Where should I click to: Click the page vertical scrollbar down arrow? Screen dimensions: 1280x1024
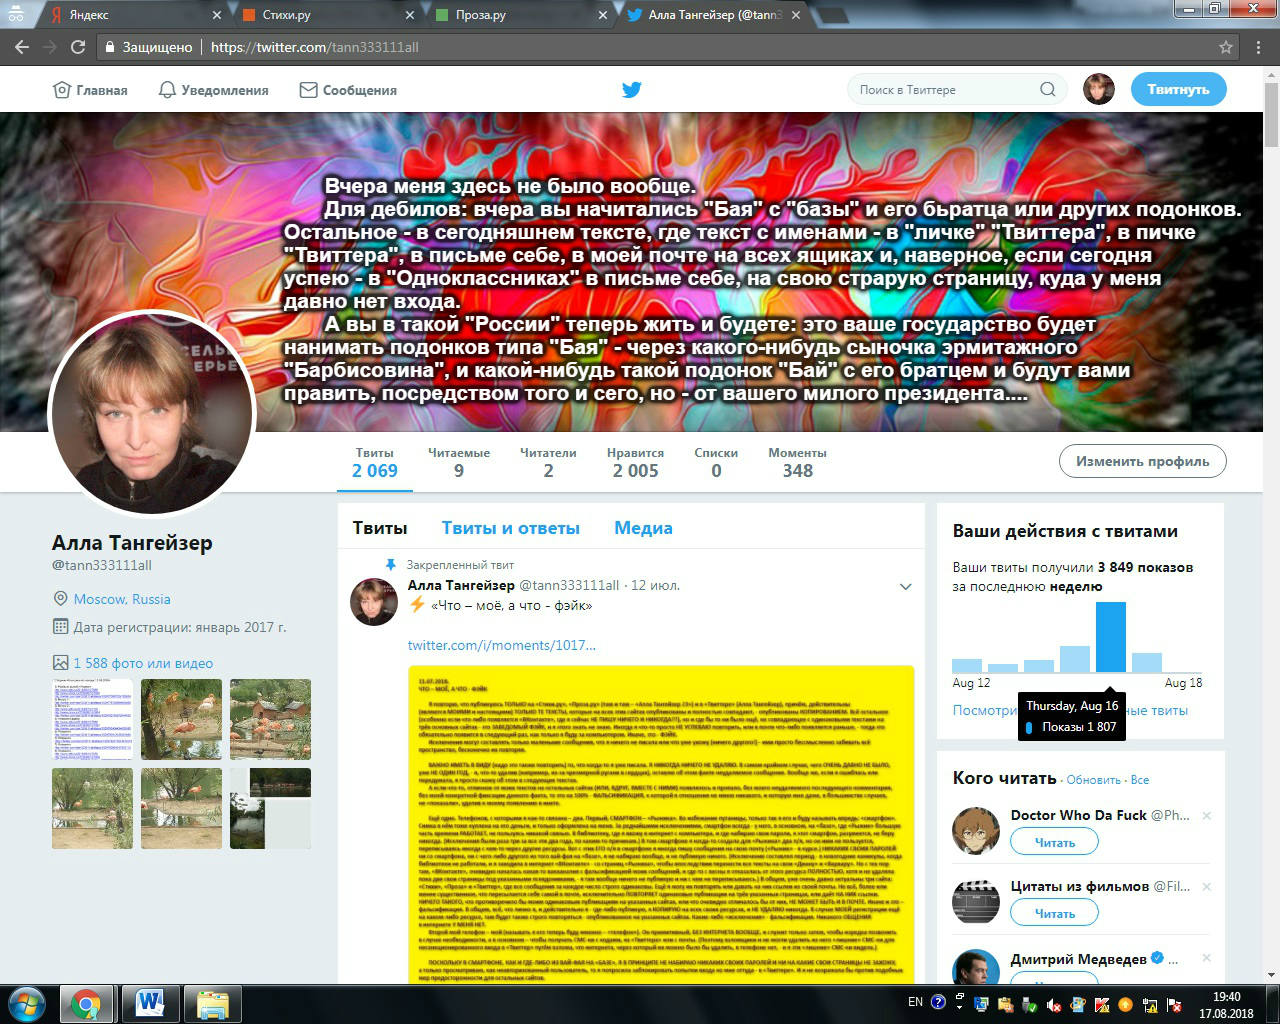[x=1272, y=974]
